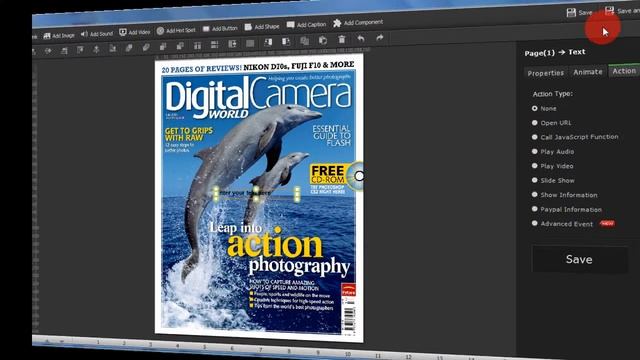Open the Animate tab
This screenshot has width=640, height=360.
click(588, 72)
